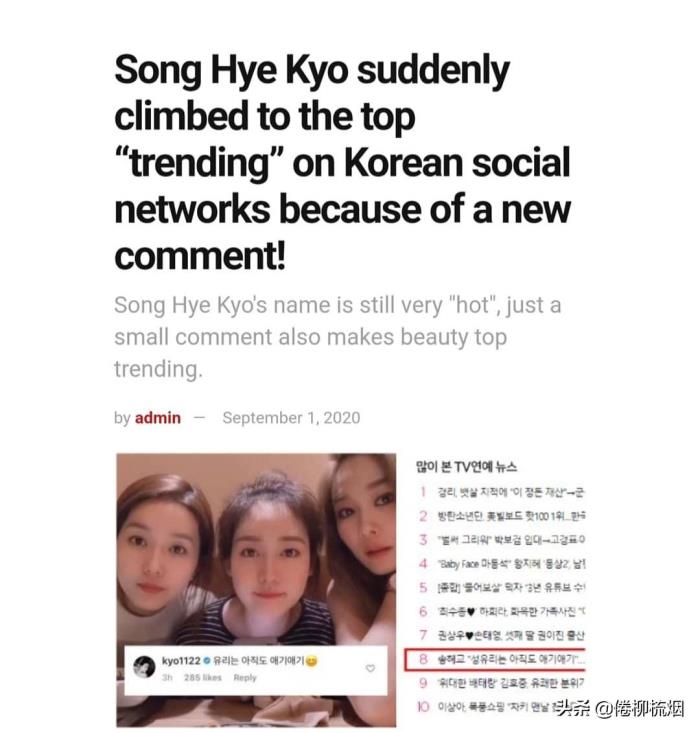700x733 pixels.
Task: Open the red-highlighted rank 8 news item
Action: (x=496, y=659)
